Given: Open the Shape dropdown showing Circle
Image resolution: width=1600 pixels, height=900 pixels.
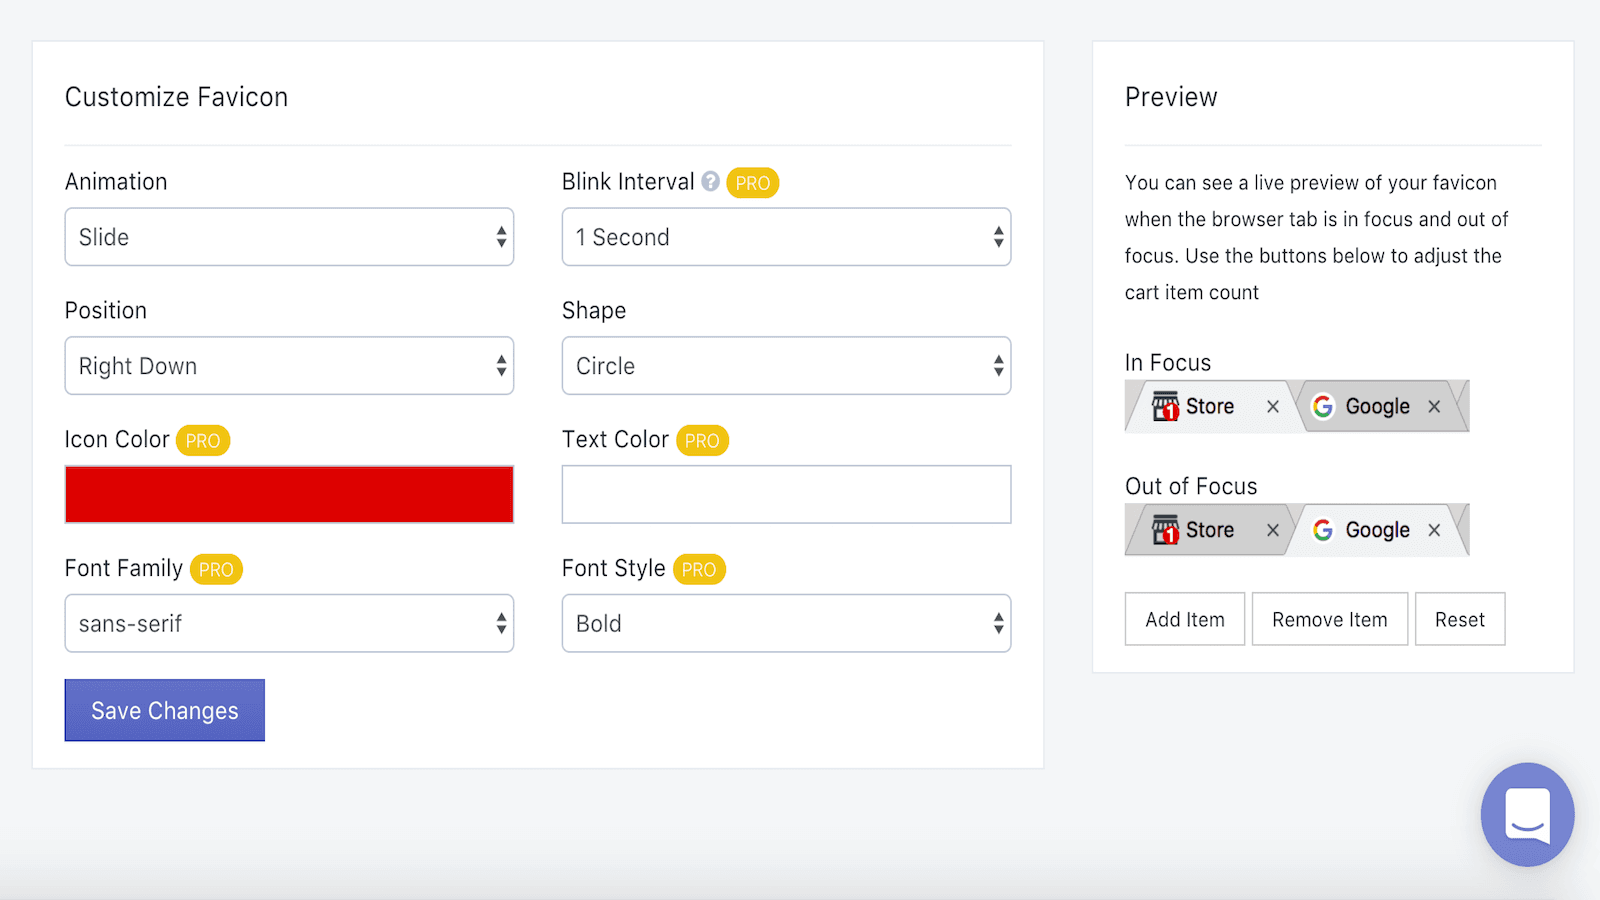Looking at the screenshot, I should click(786, 366).
